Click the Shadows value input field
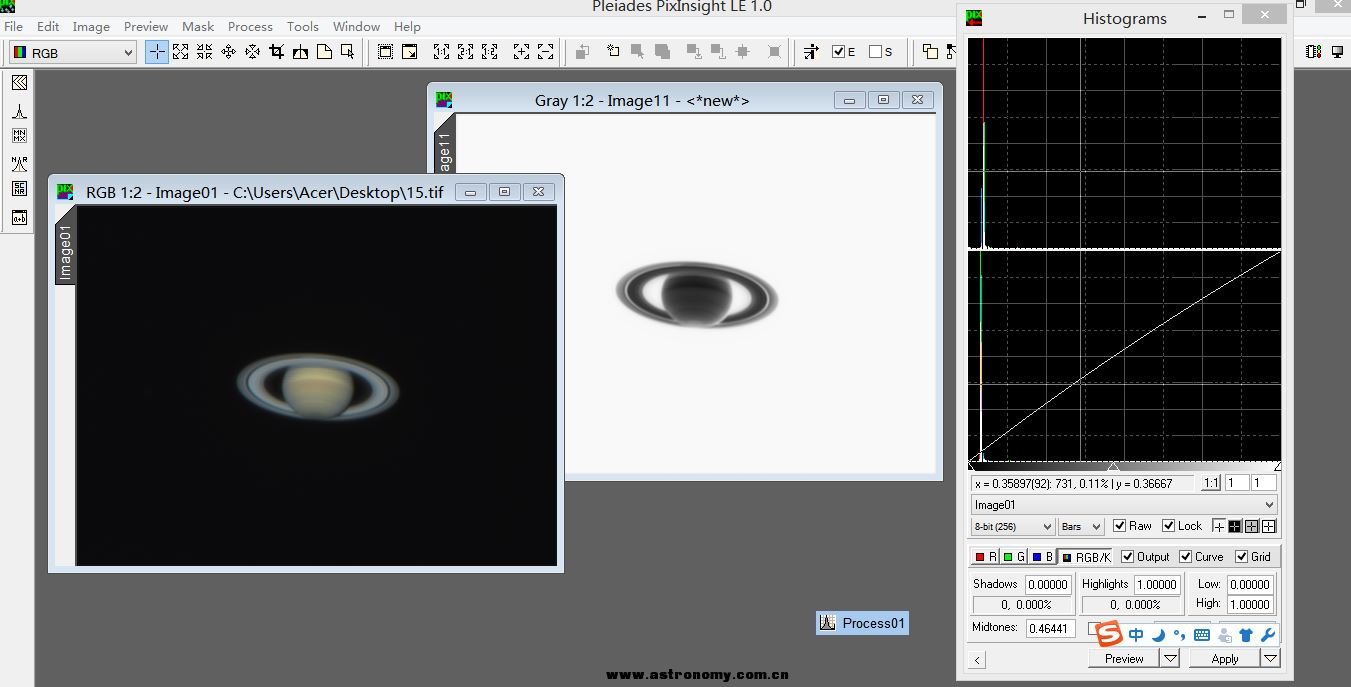 point(1048,584)
